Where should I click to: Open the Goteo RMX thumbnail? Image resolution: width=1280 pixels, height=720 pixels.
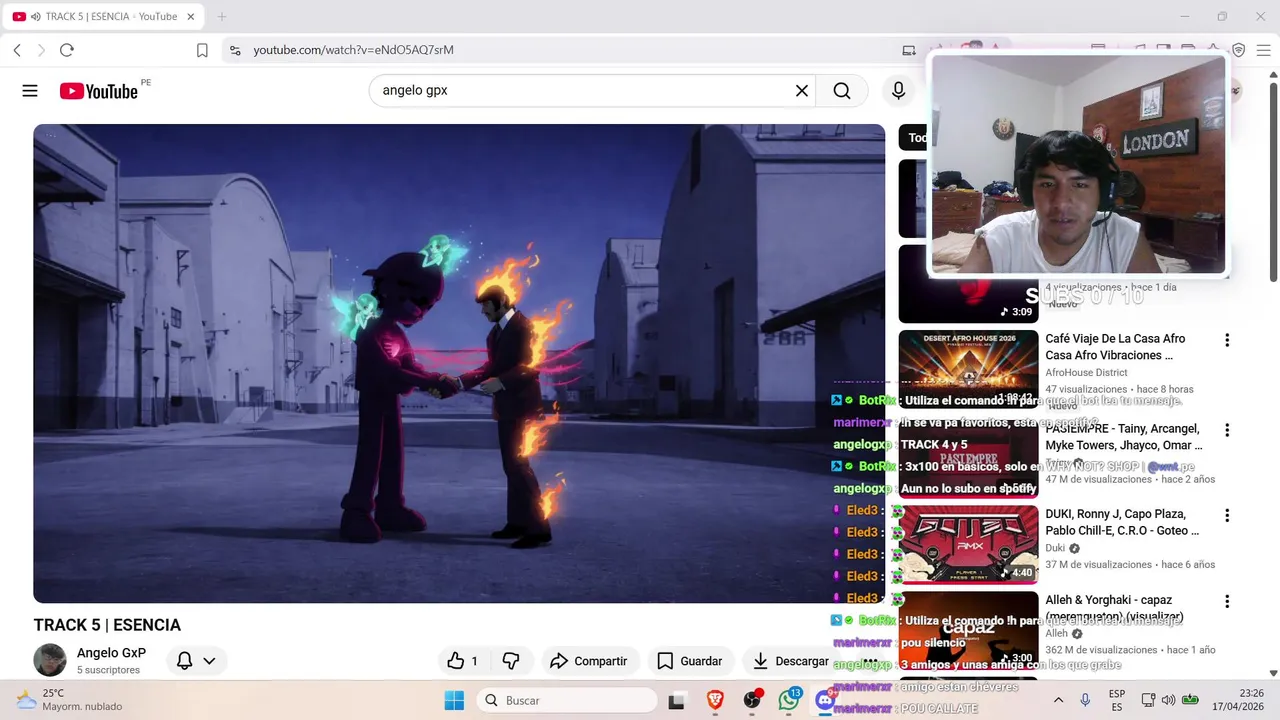coord(968,544)
